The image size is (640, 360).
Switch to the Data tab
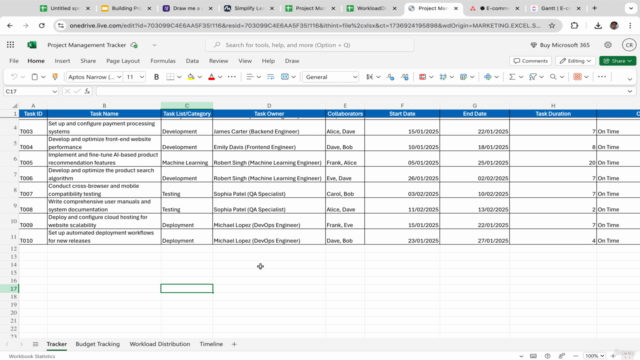pos(192,61)
